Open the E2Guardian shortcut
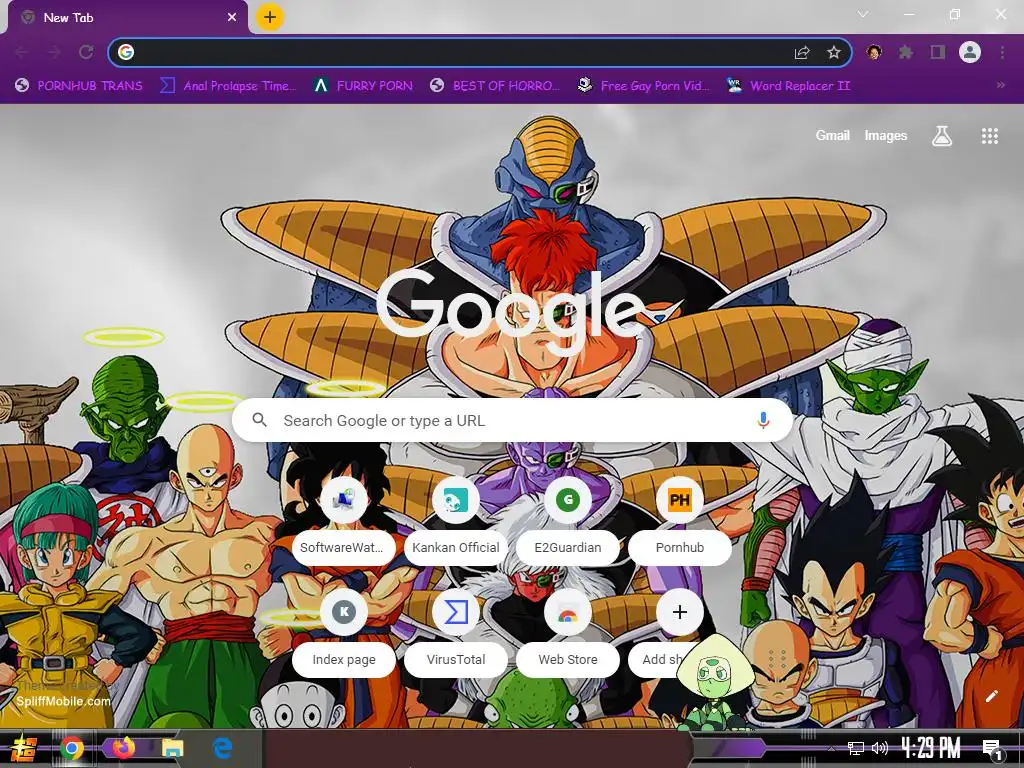1024x768 pixels. coord(568,520)
